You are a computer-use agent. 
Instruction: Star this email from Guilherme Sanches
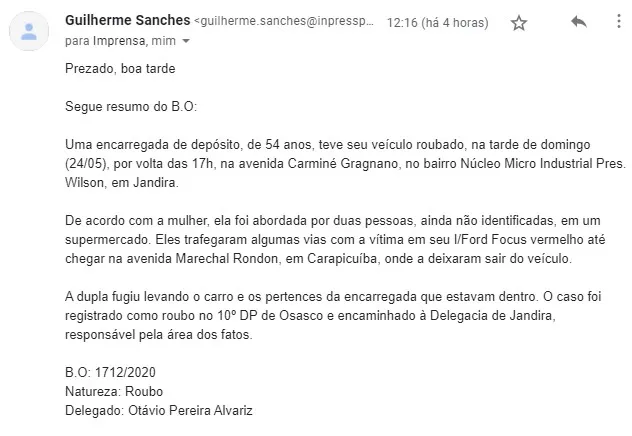519,23
